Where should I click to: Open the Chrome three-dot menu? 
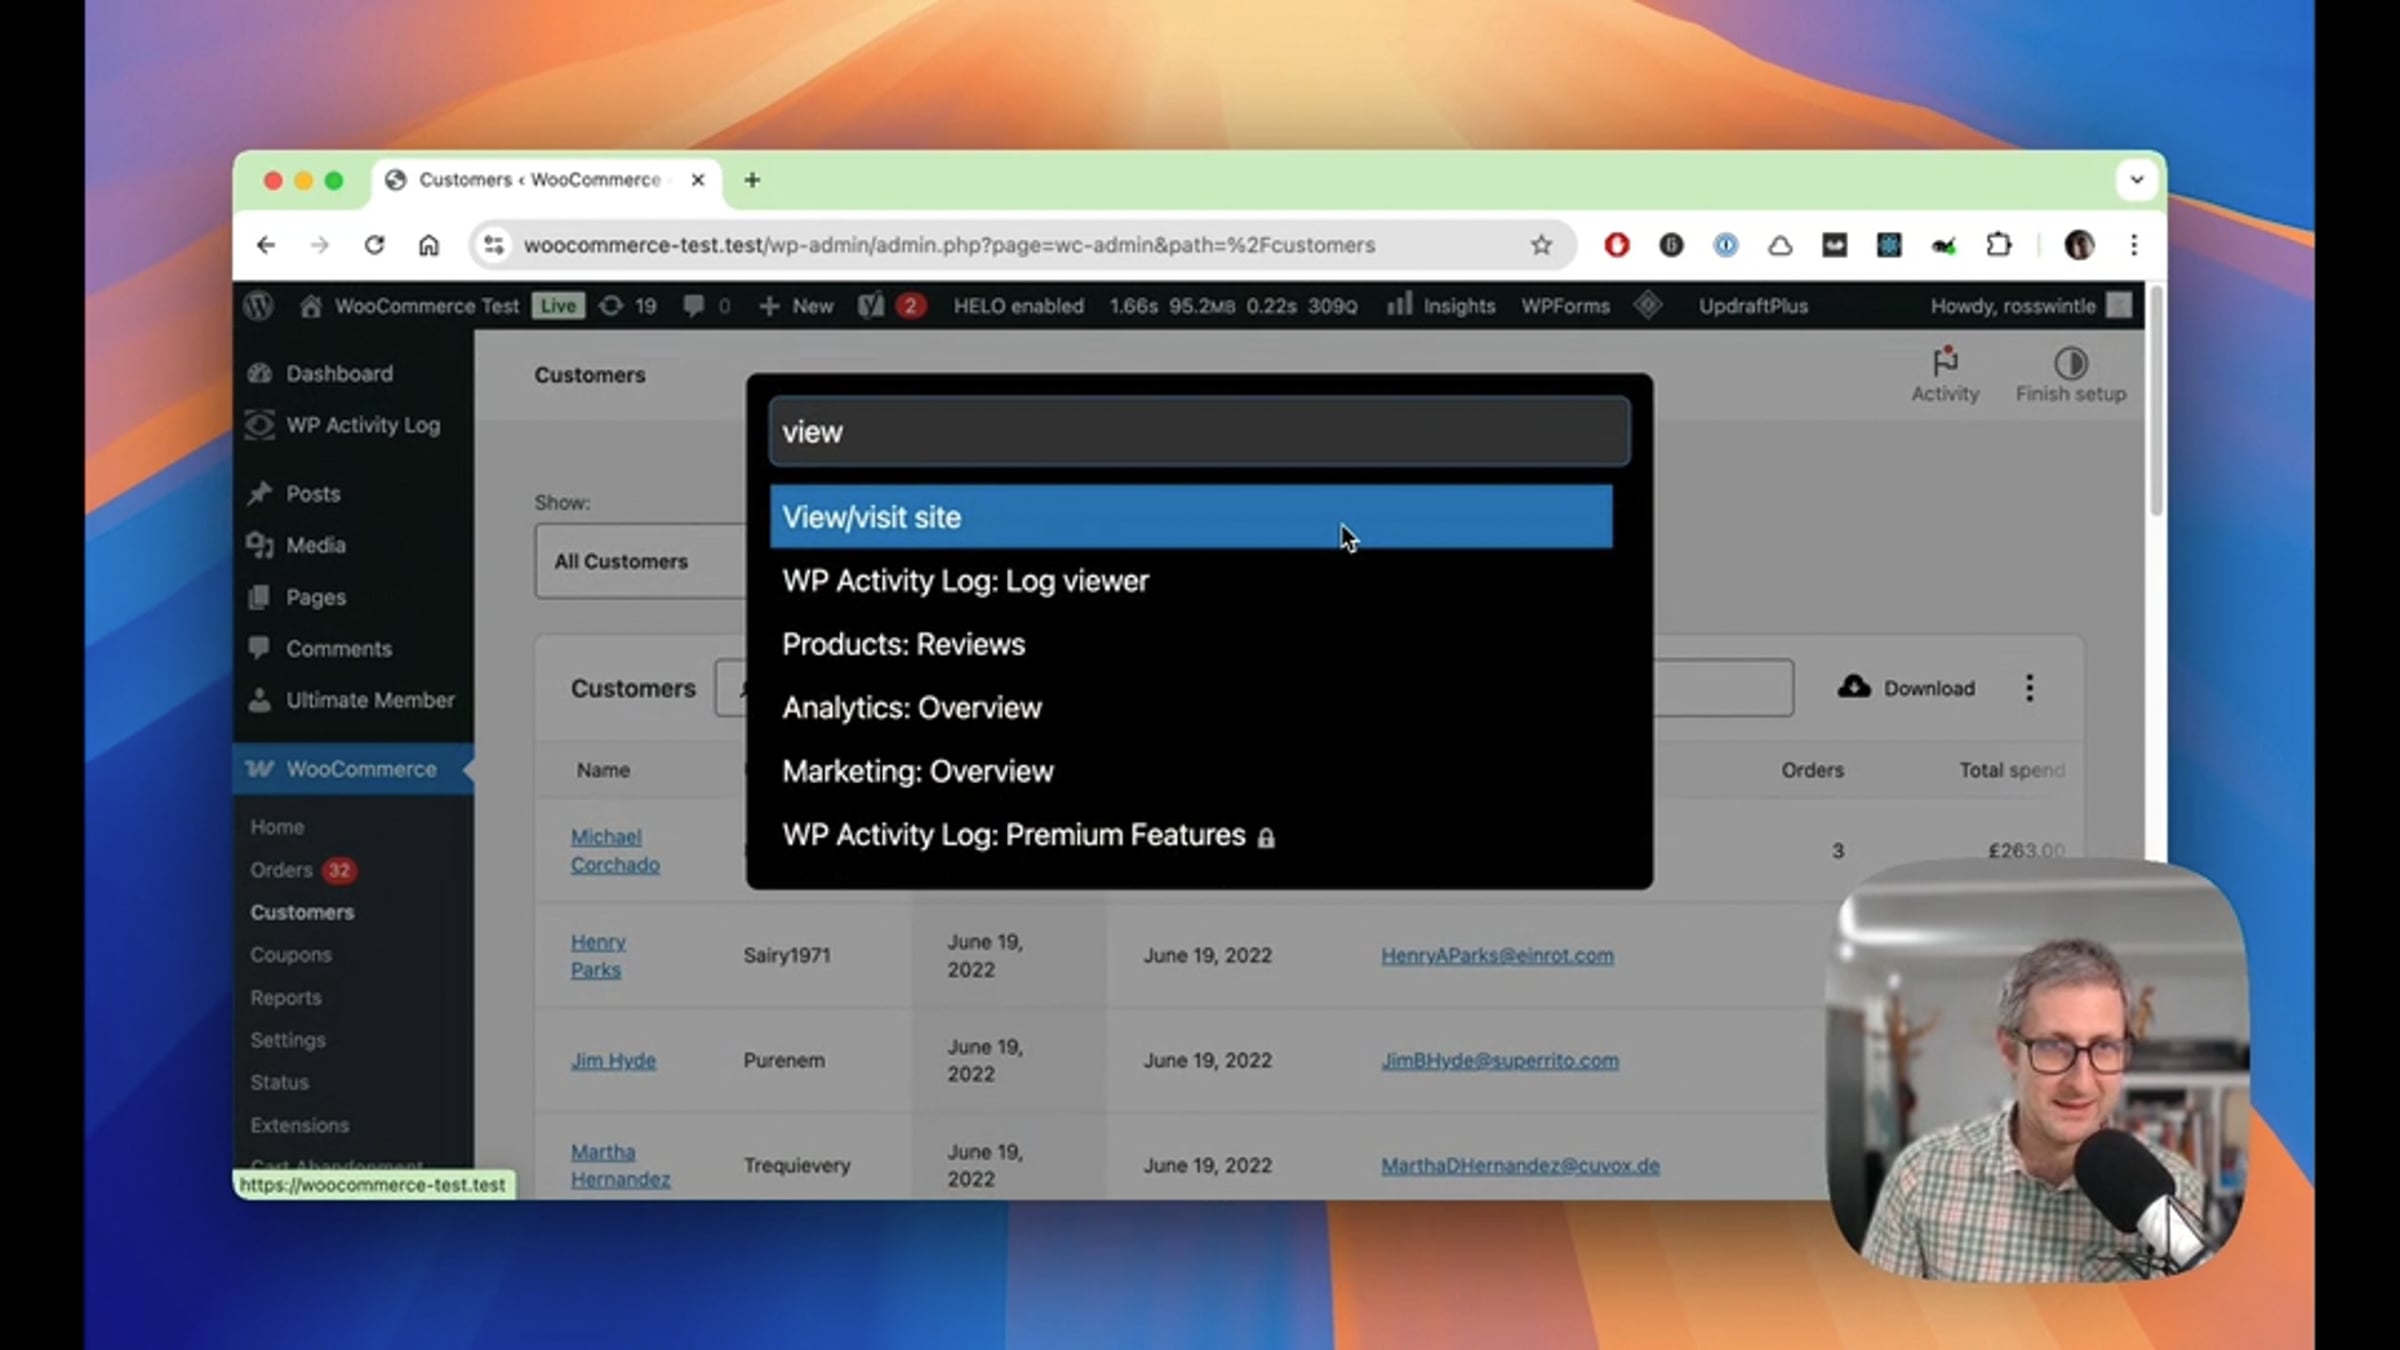[x=2134, y=245]
